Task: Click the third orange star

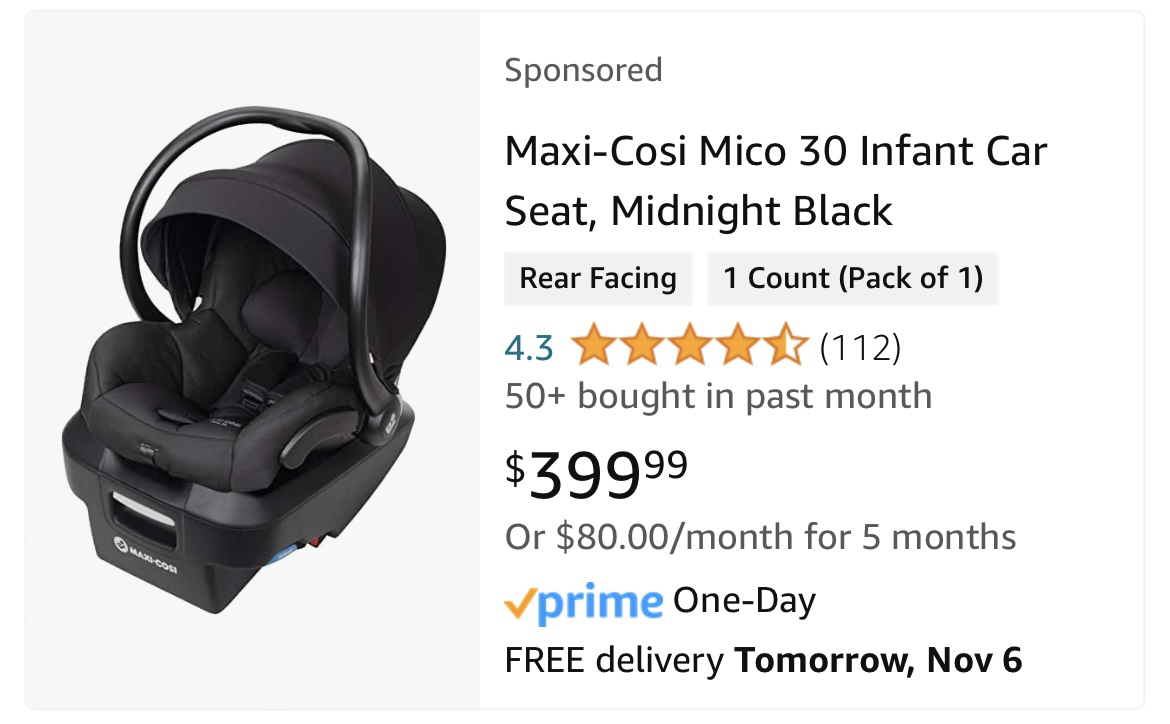Action: coord(690,345)
